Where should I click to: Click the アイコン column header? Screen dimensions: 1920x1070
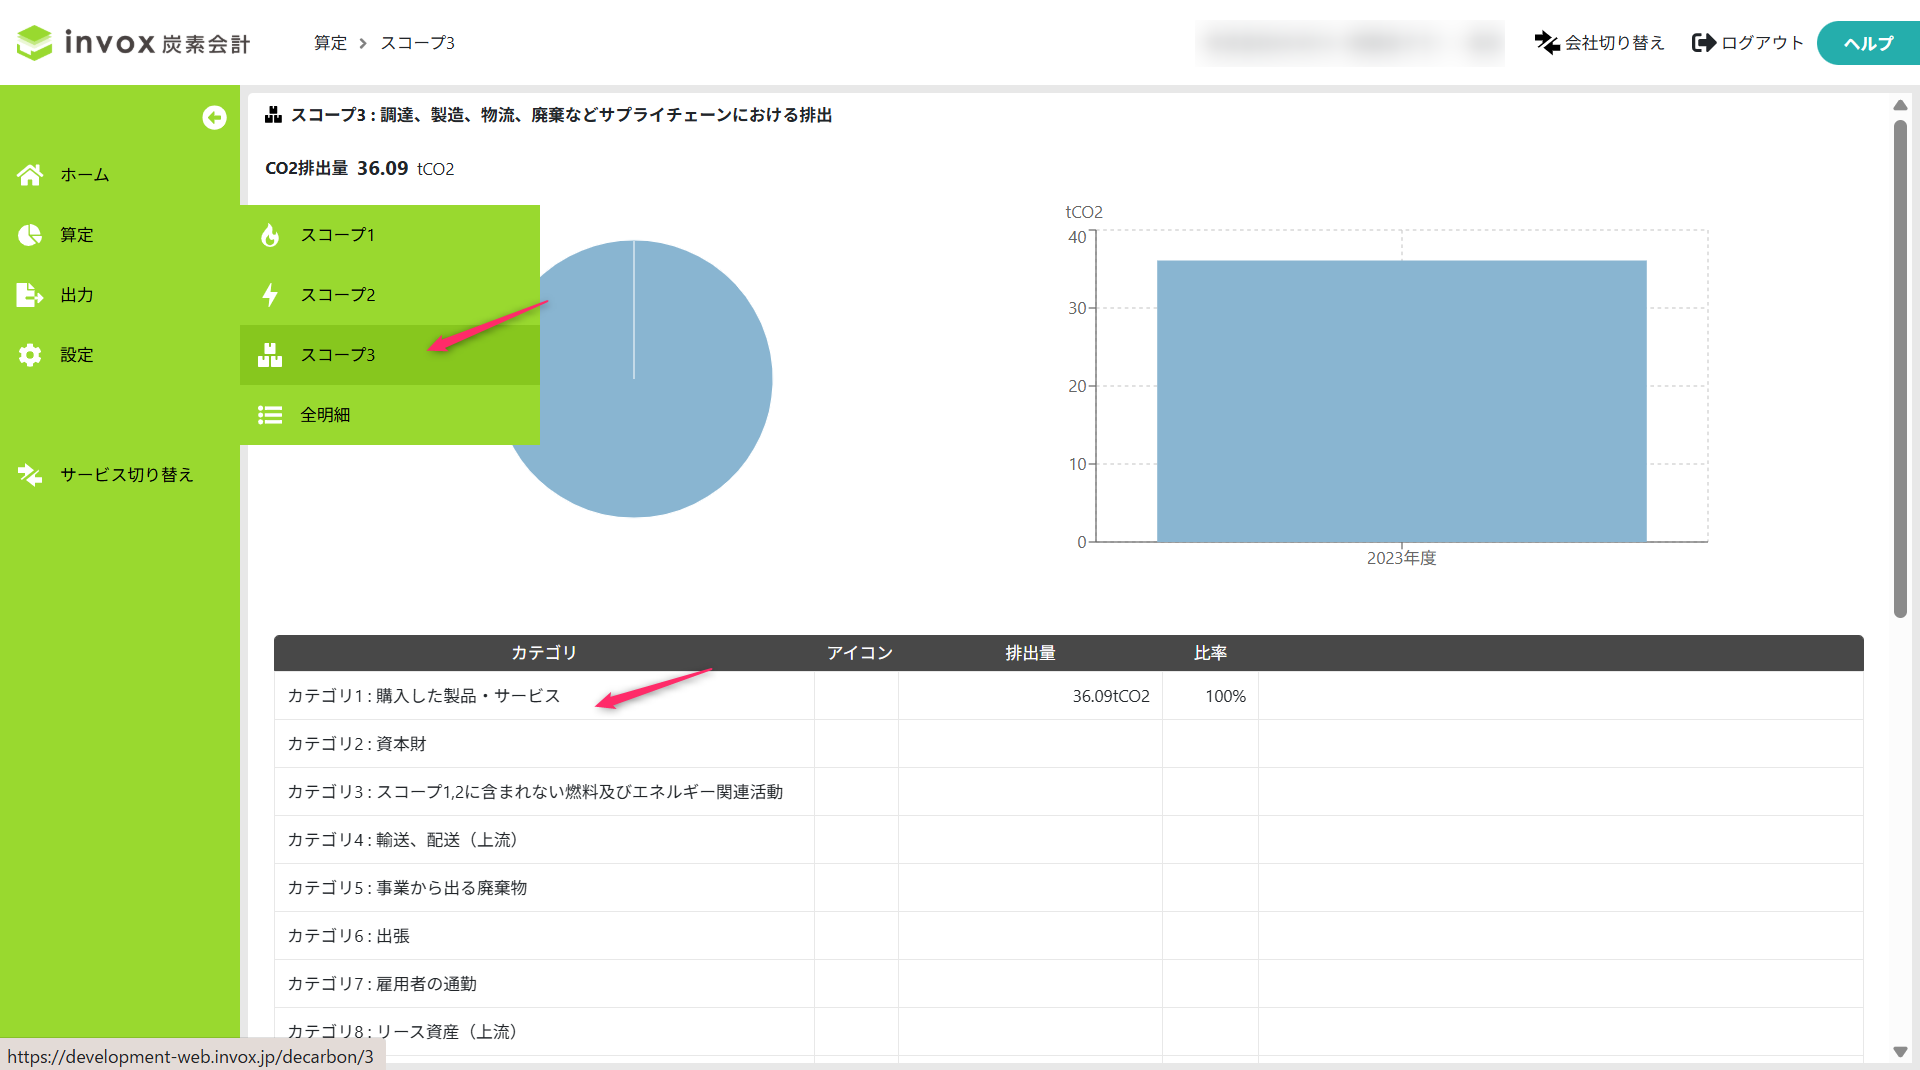859,653
